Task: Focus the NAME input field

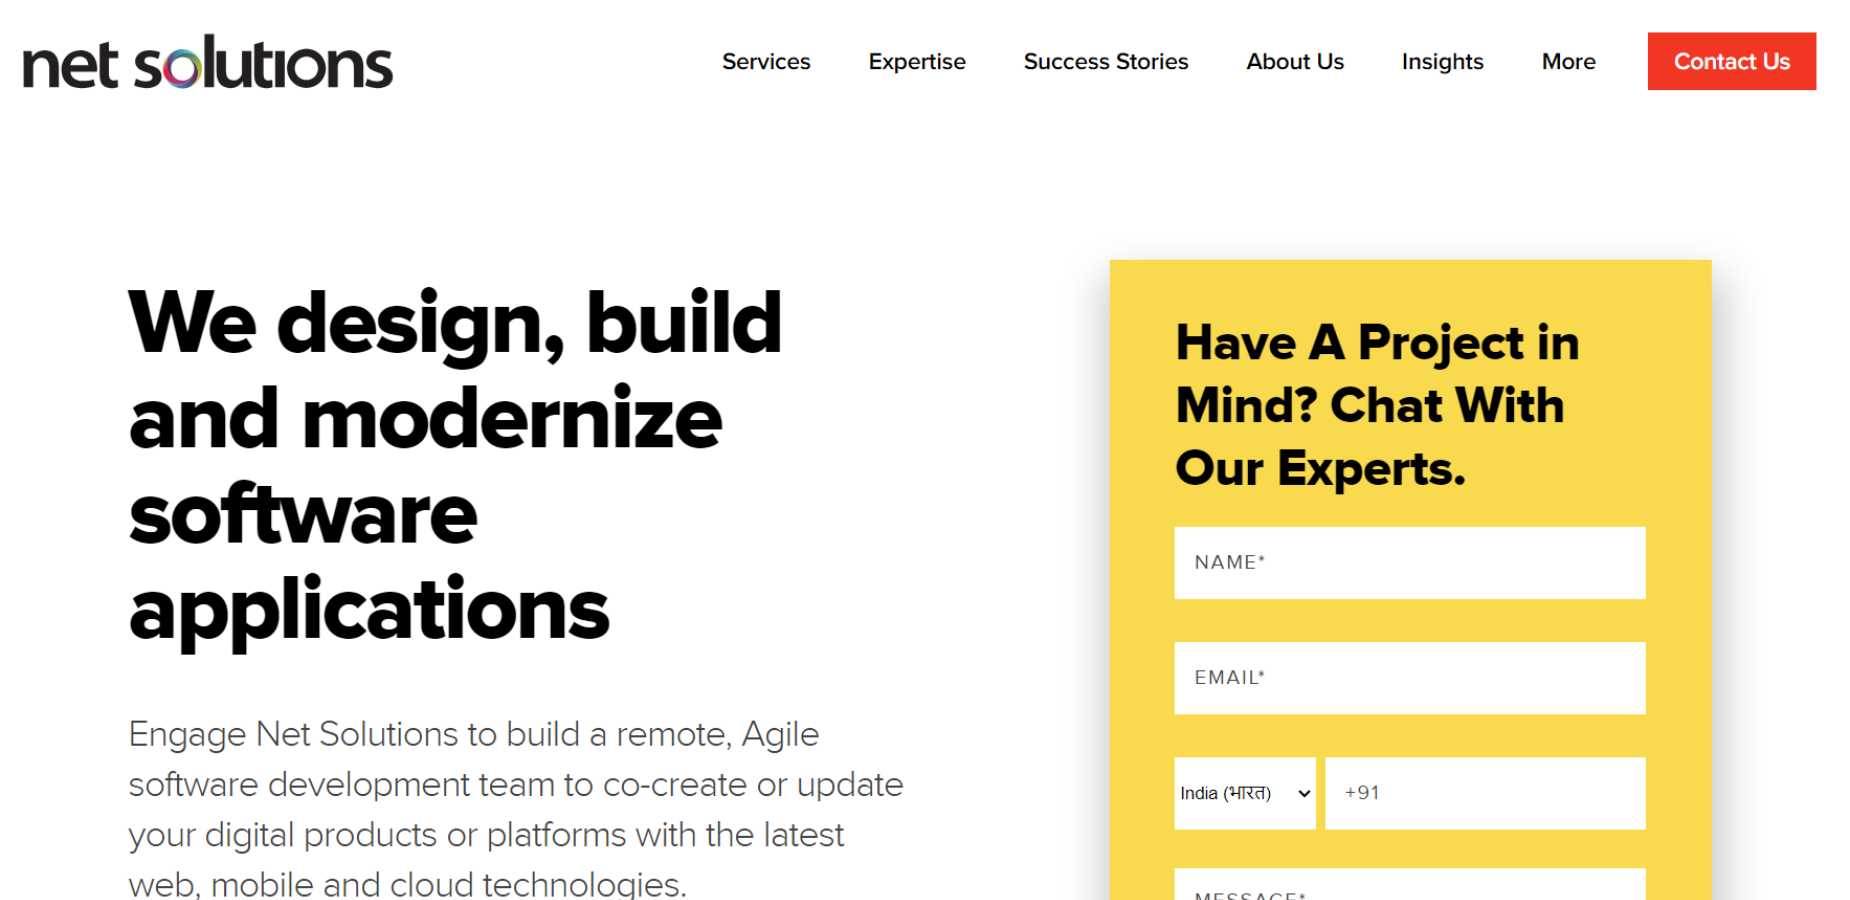Action: coord(1408,563)
